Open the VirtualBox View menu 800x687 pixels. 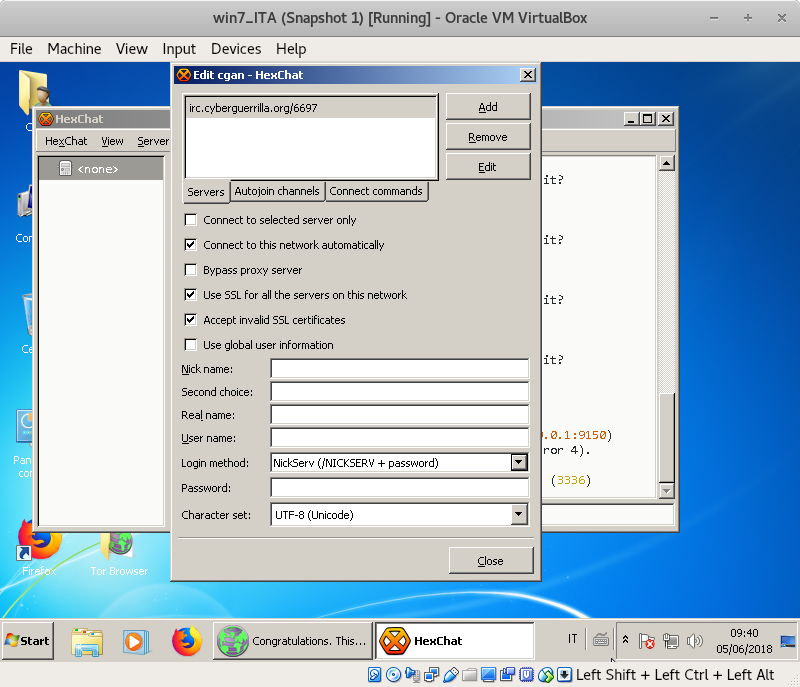pos(132,49)
